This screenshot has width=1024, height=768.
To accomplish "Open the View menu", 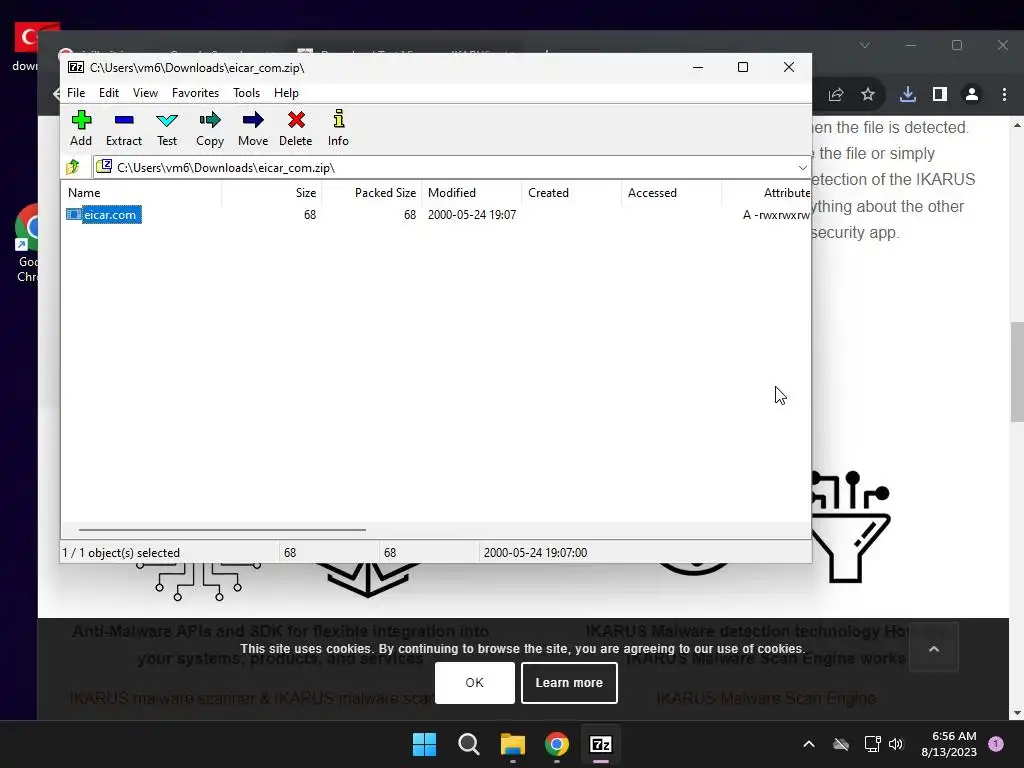I will point(146,93).
